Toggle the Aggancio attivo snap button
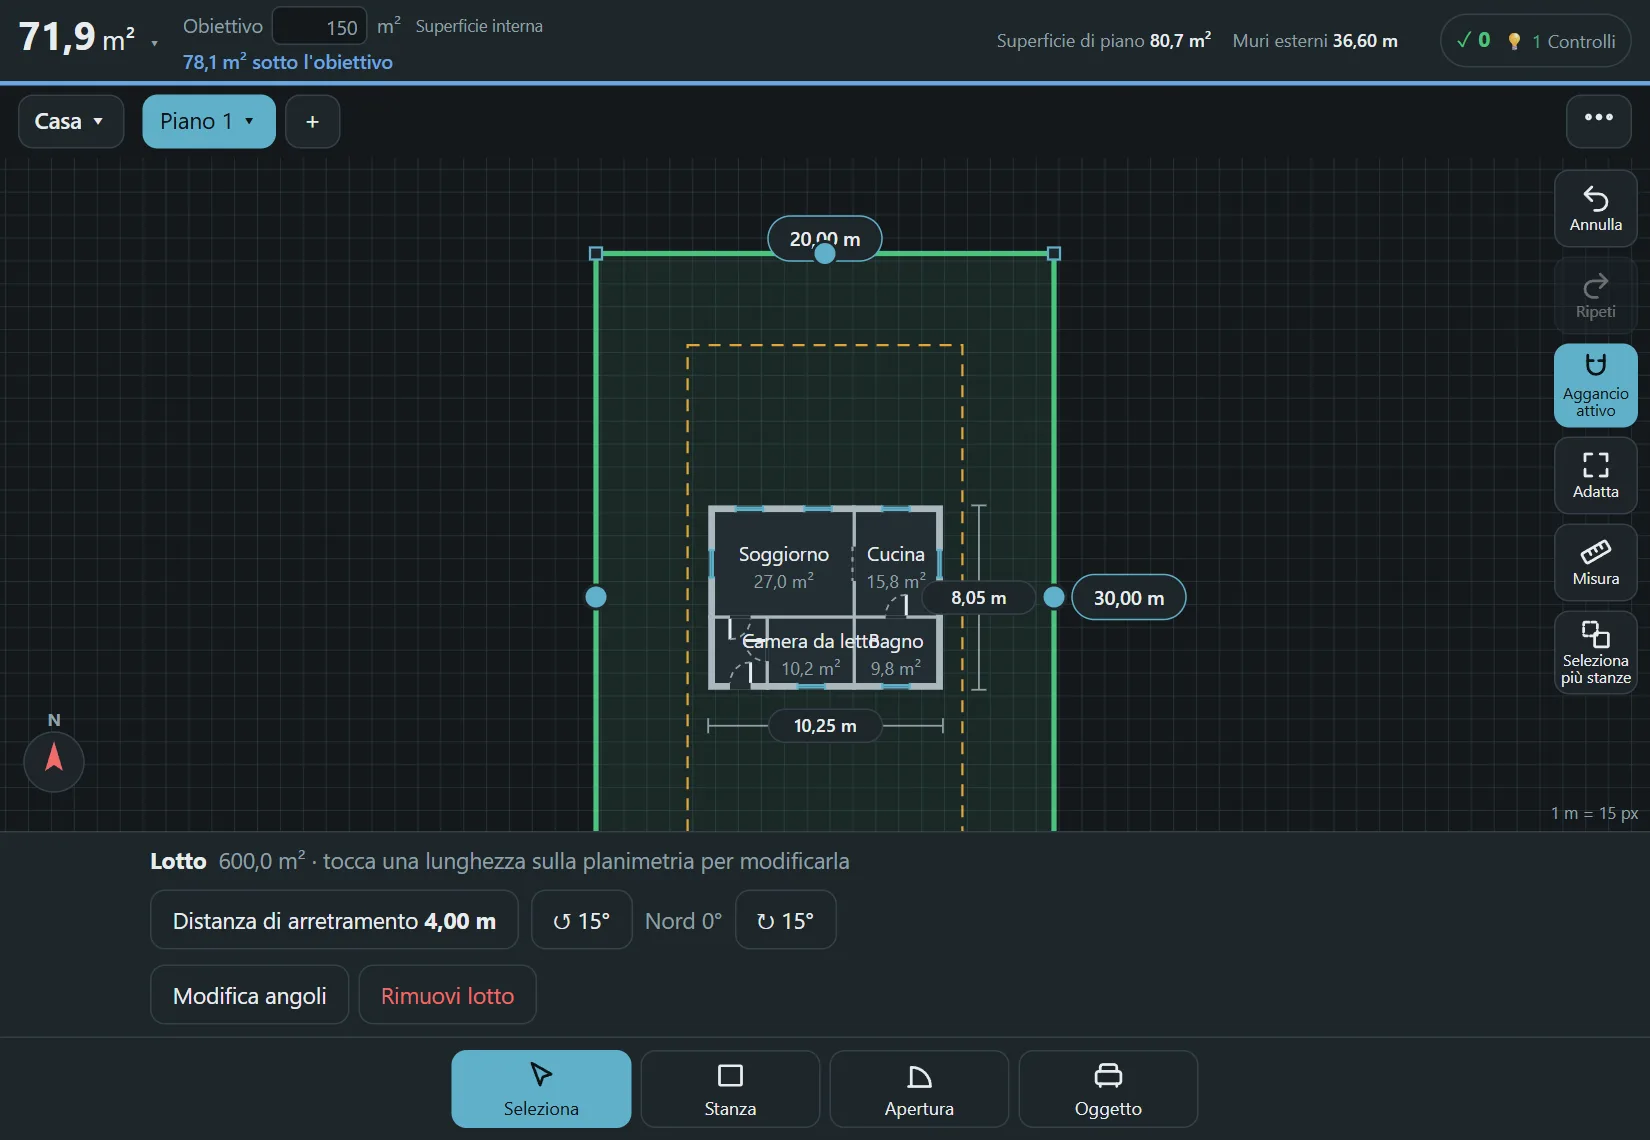This screenshot has height=1140, width=1650. [x=1595, y=385]
